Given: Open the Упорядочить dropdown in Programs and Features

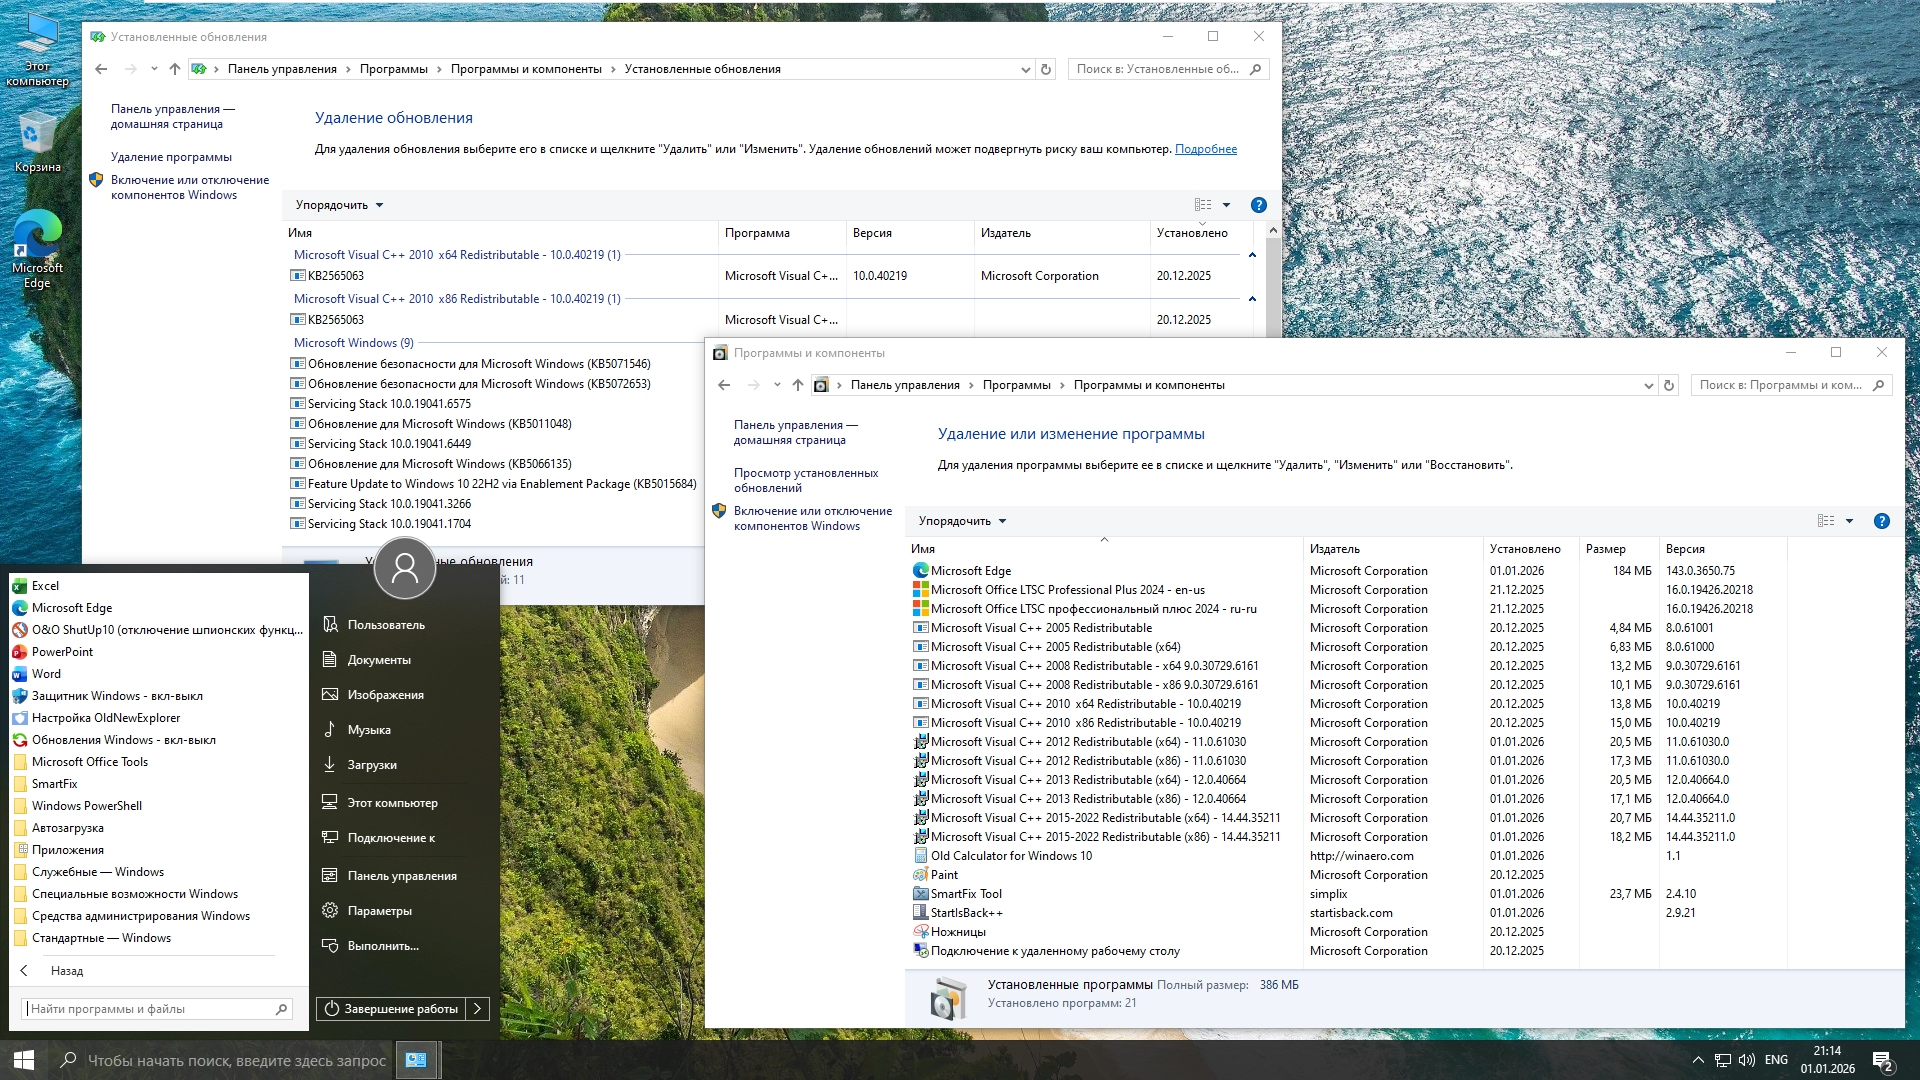Looking at the screenshot, I should click(x=962, y=521).
